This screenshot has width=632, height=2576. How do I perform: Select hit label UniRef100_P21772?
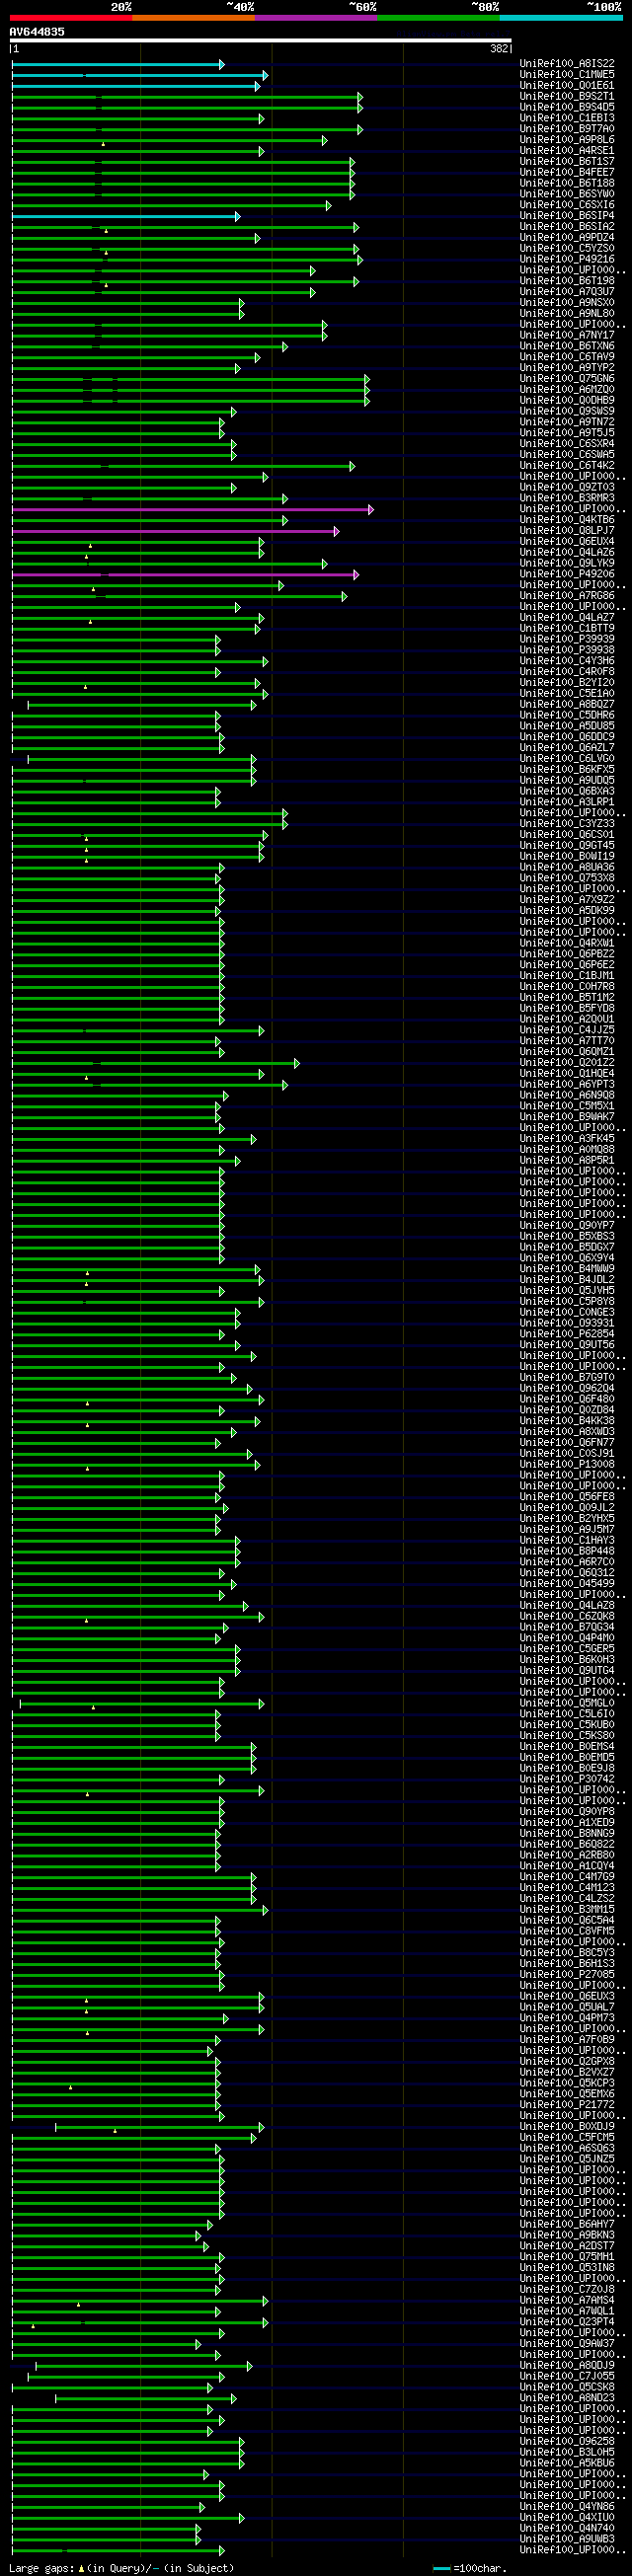(x=567, y=2104)
